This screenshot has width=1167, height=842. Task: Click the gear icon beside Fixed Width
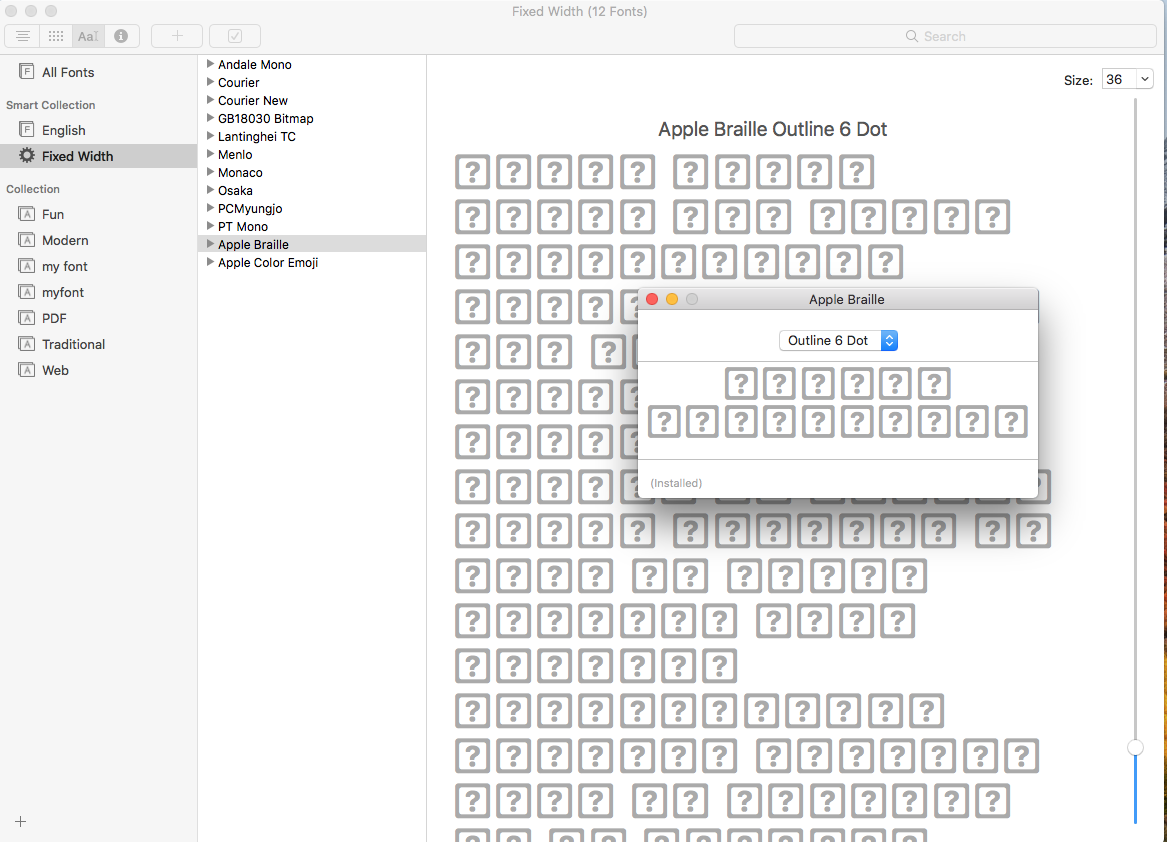point(27,155)
